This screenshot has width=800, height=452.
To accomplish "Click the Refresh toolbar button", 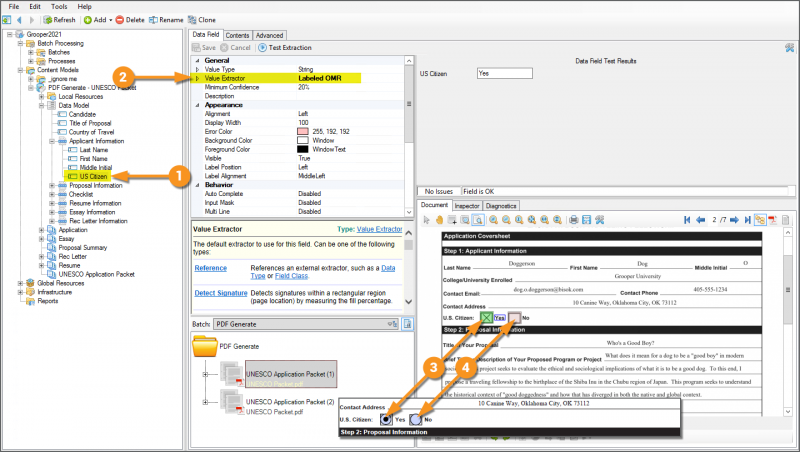I will pos(60,20).
